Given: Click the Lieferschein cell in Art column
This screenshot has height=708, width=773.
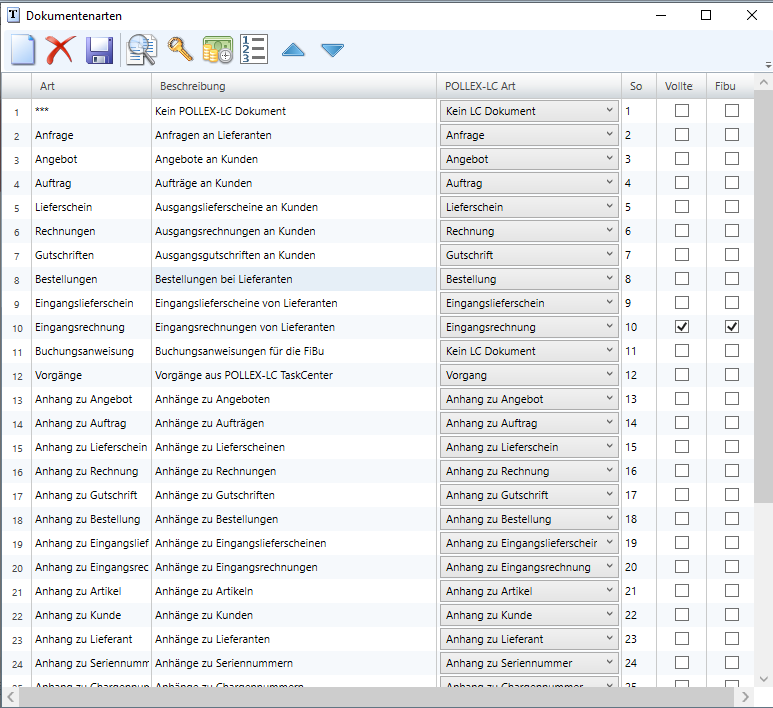Looking at the screenshot, I should pyautogui.click(x=90, y=207).
